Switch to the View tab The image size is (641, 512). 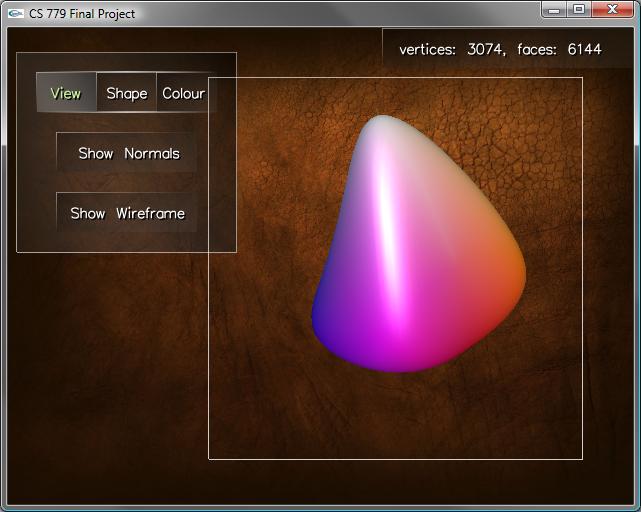coord(66,93)
